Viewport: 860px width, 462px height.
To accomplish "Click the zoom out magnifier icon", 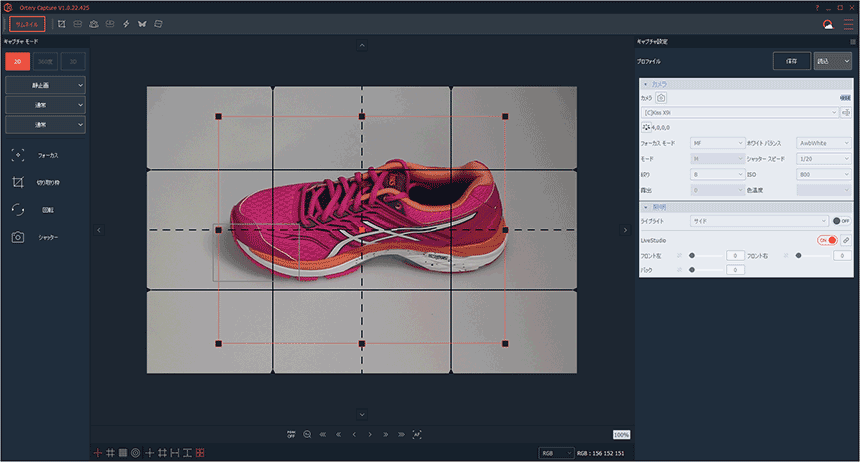I will (x=307, y=435).
